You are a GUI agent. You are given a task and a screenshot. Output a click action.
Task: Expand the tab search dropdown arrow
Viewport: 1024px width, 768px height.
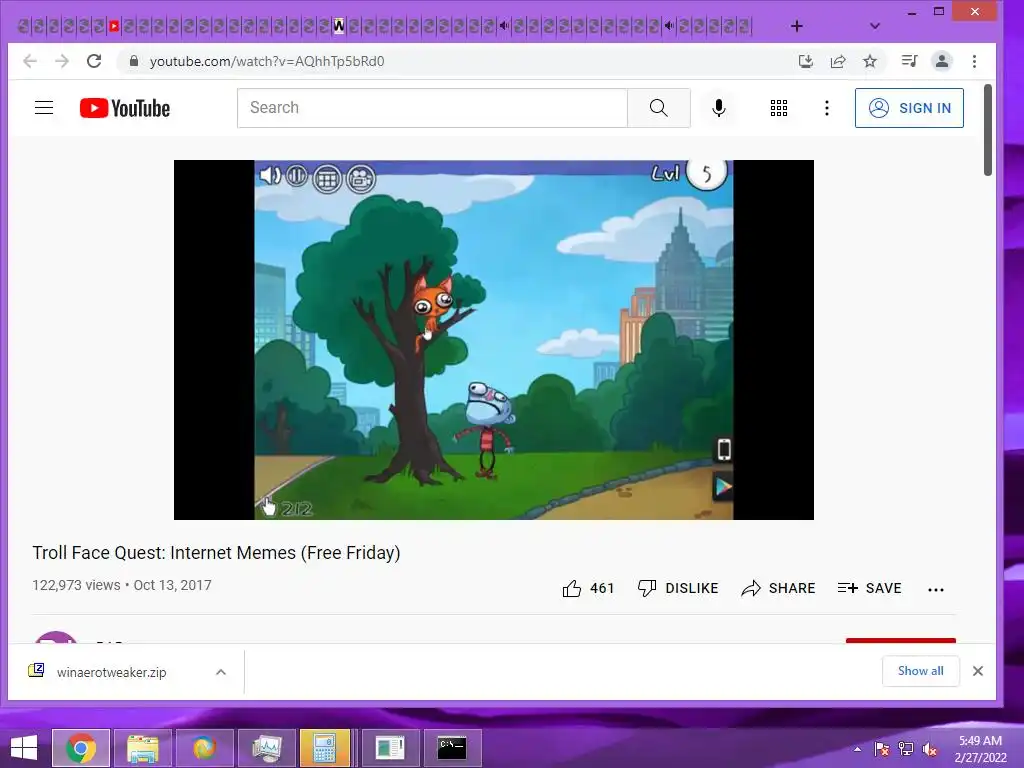click(875, 26)
